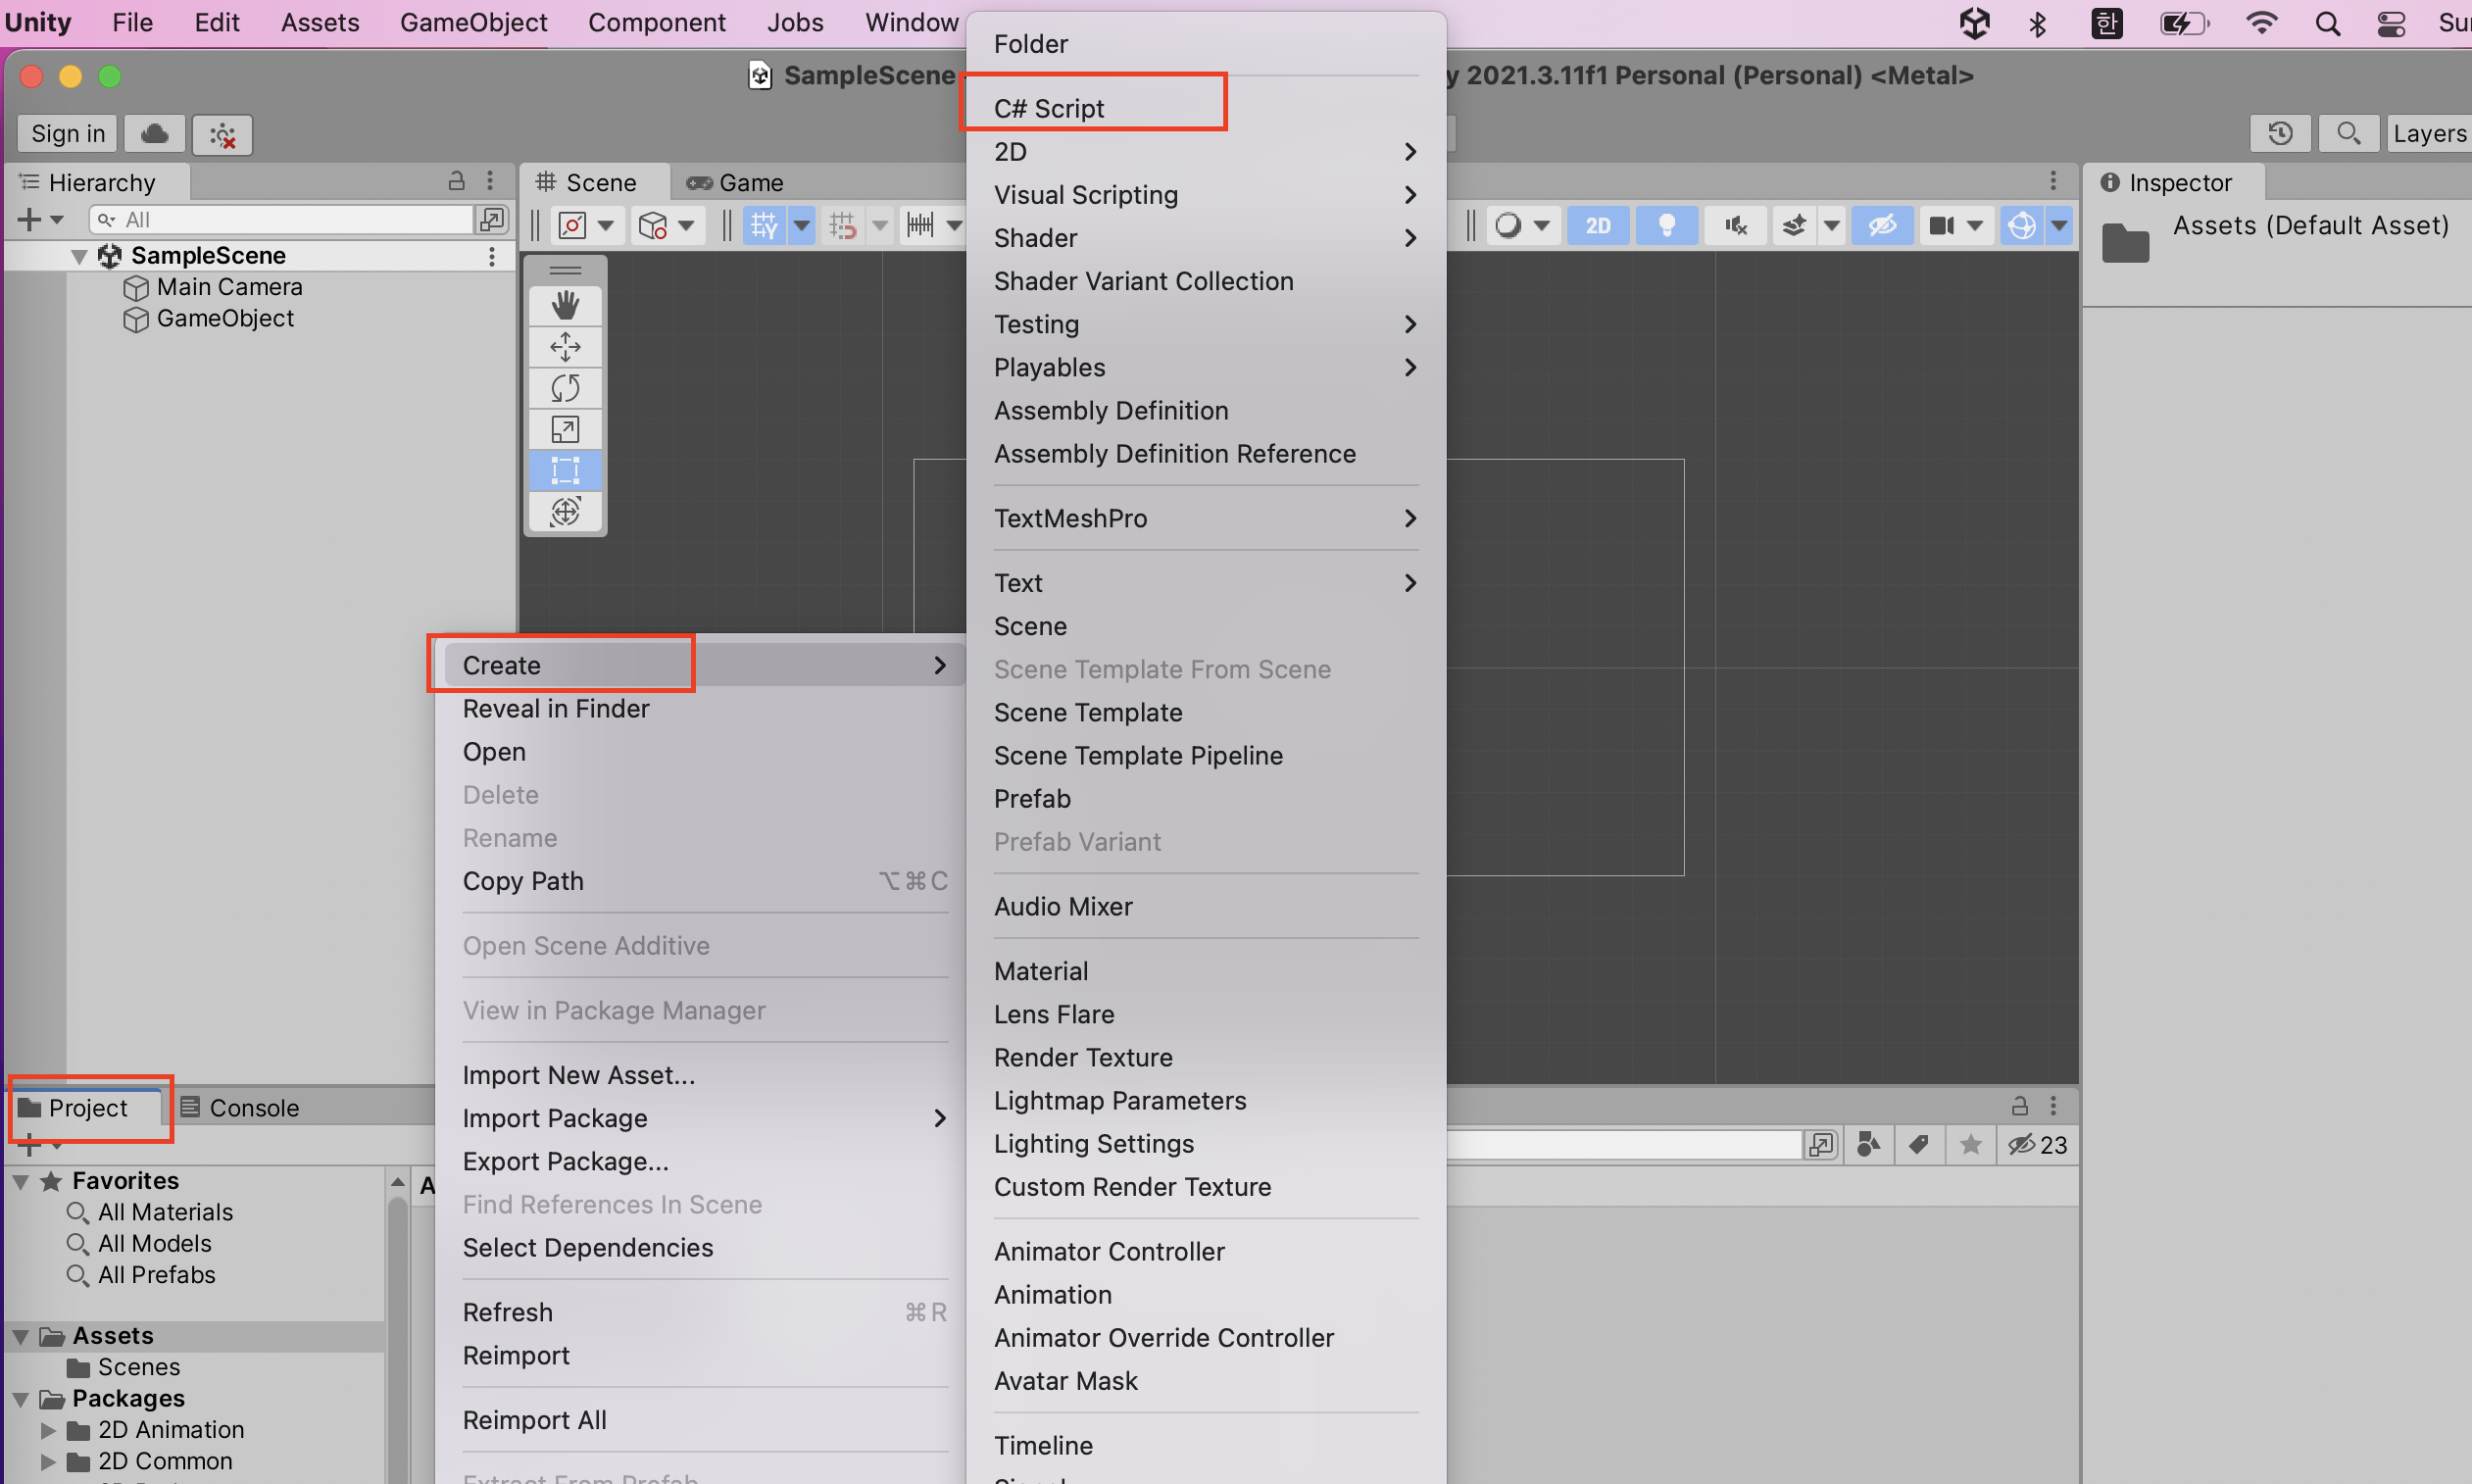Click the favorites star search icon
This screenshot has width=2472, height=1484.
point(1970,1145)
